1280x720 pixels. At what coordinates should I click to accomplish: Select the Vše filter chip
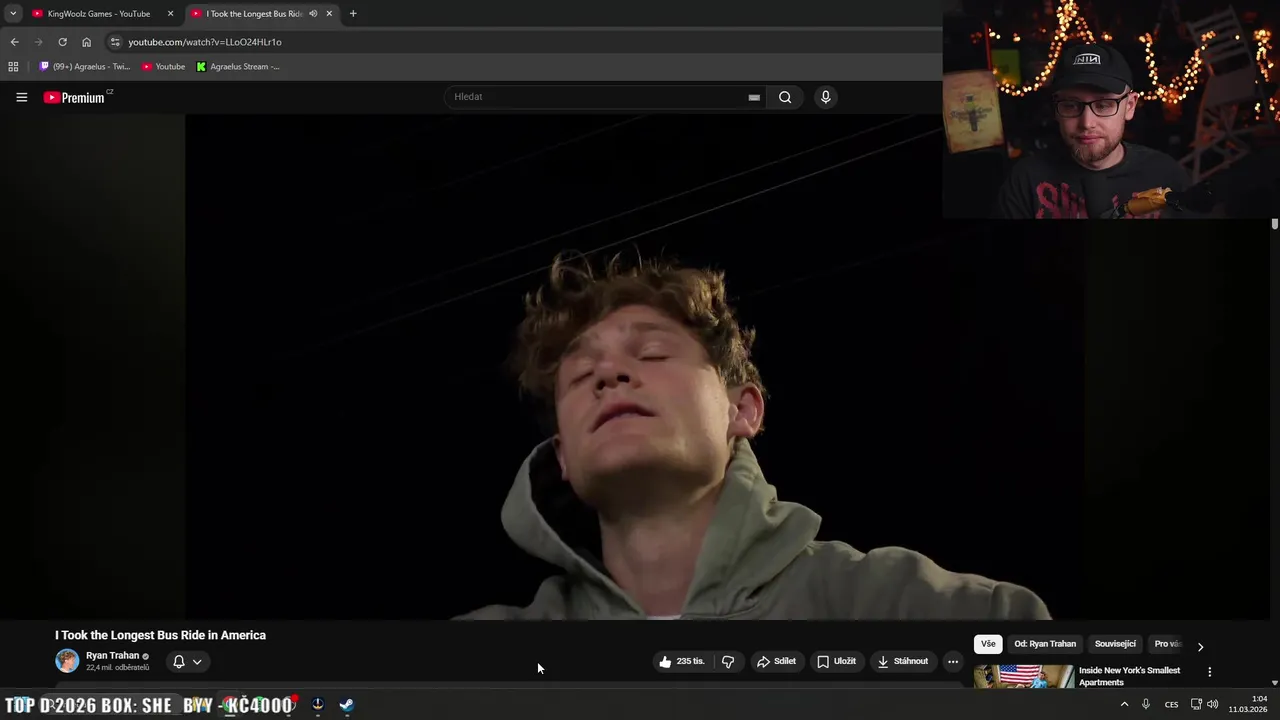988,644
